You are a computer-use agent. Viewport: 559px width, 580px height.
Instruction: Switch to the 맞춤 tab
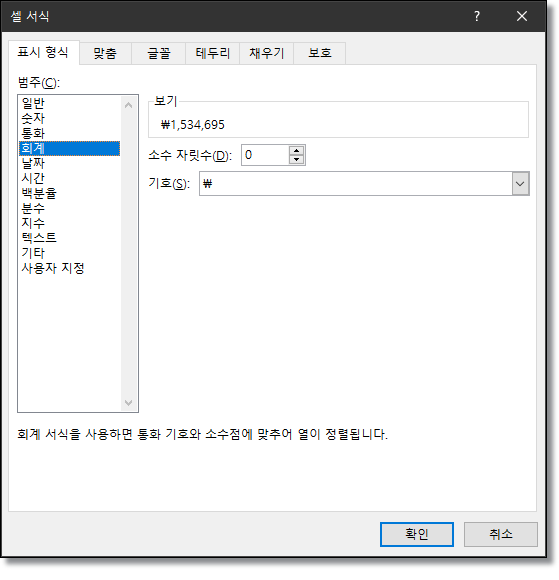point(105,53)
